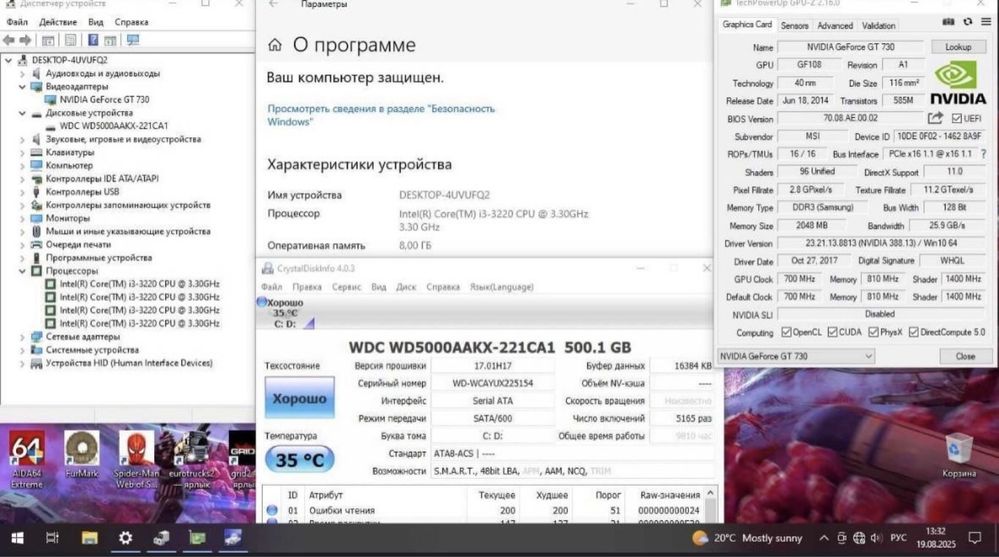This screenshot has height=557, width=999.
Task: Switch to the Sensors tab in GPU-Z
Action: point(794,25)
